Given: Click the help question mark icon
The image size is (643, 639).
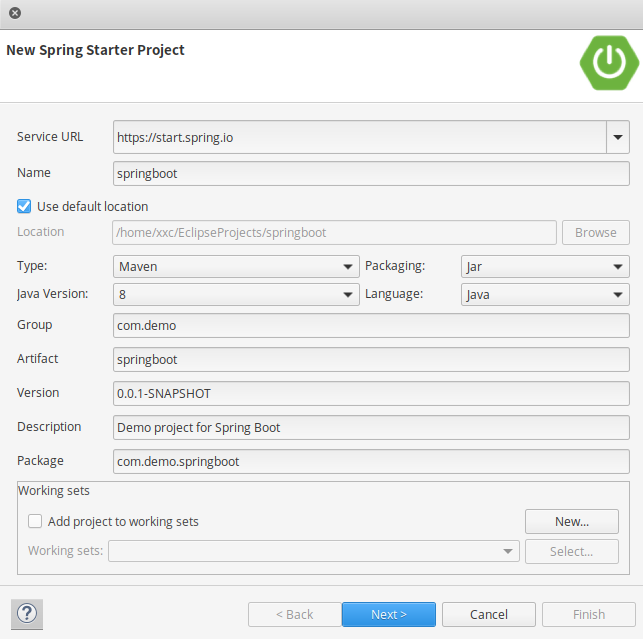Looking at the screenshot, I should tap(26, 614).
